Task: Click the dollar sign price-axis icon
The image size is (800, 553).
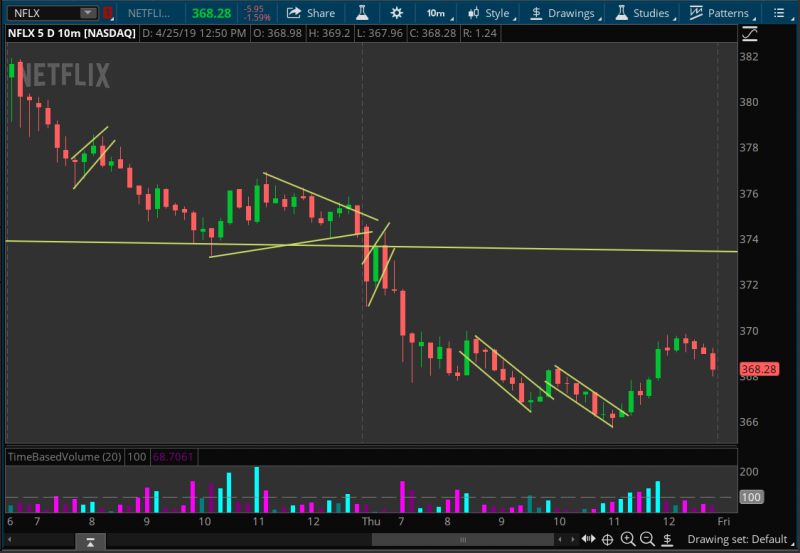Action: coord(668,540)
